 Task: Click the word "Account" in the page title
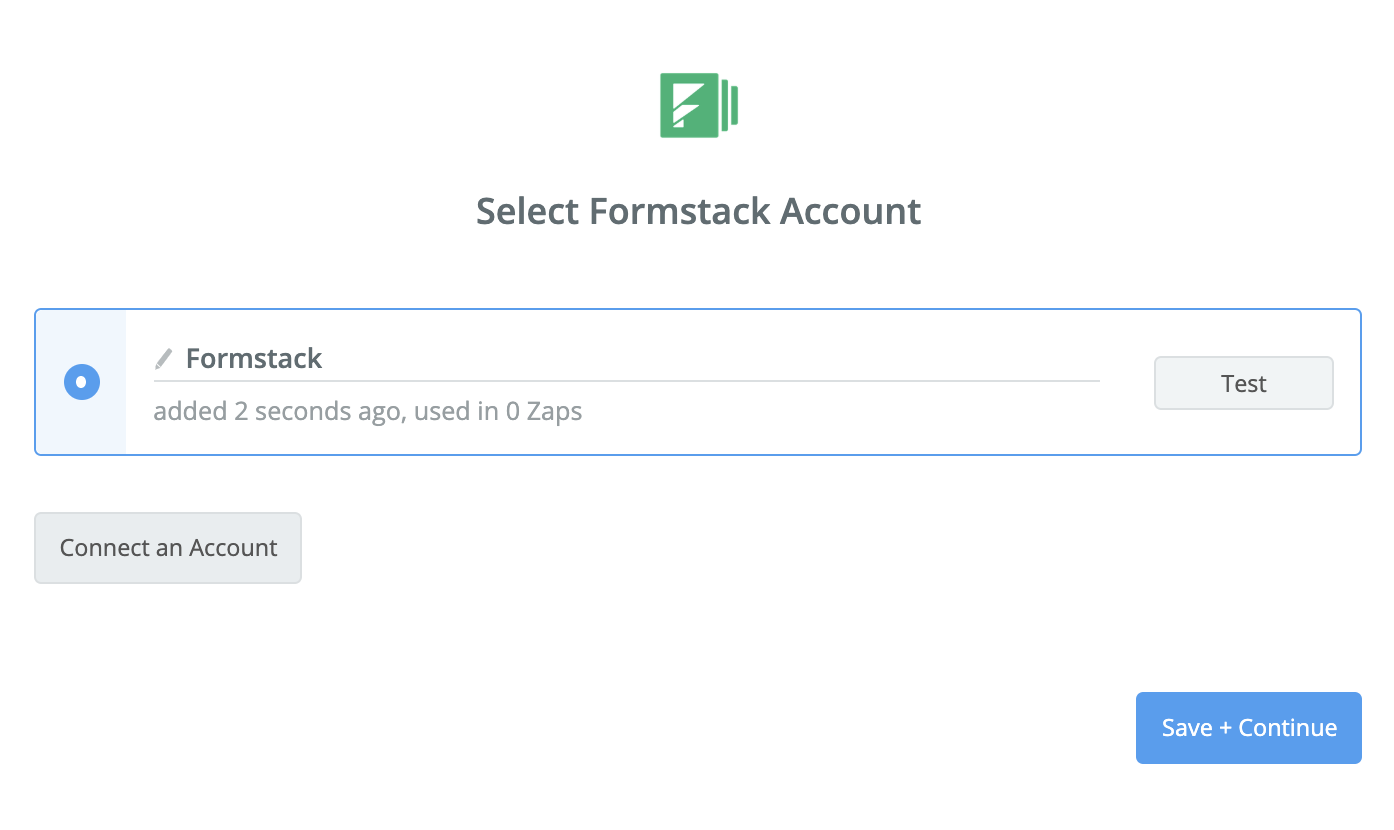tap(850, 212)
